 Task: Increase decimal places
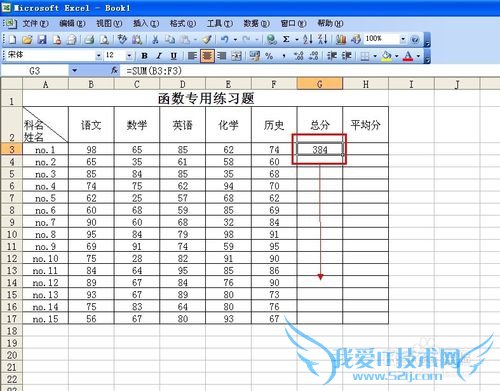tap(299, 56)
